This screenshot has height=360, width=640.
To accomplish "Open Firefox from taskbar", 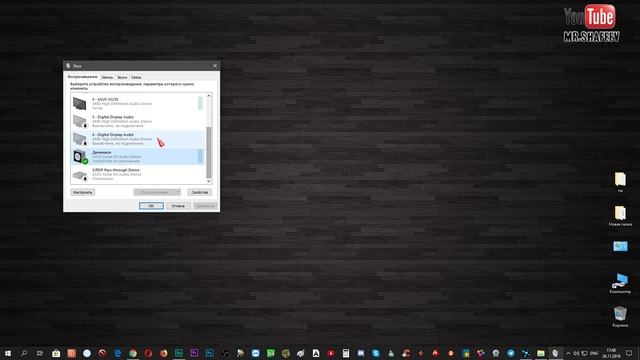I will click(x=164, y=353).
